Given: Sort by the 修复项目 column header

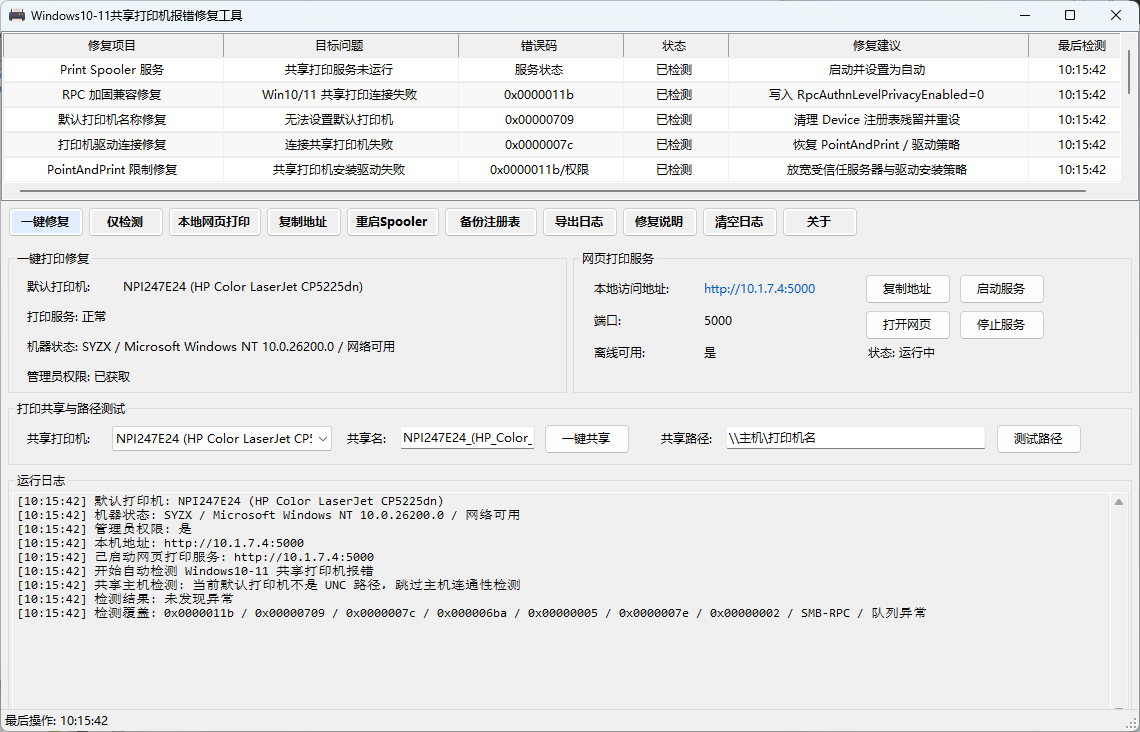Looking at the screenshot, I should (x=113, y=45).
